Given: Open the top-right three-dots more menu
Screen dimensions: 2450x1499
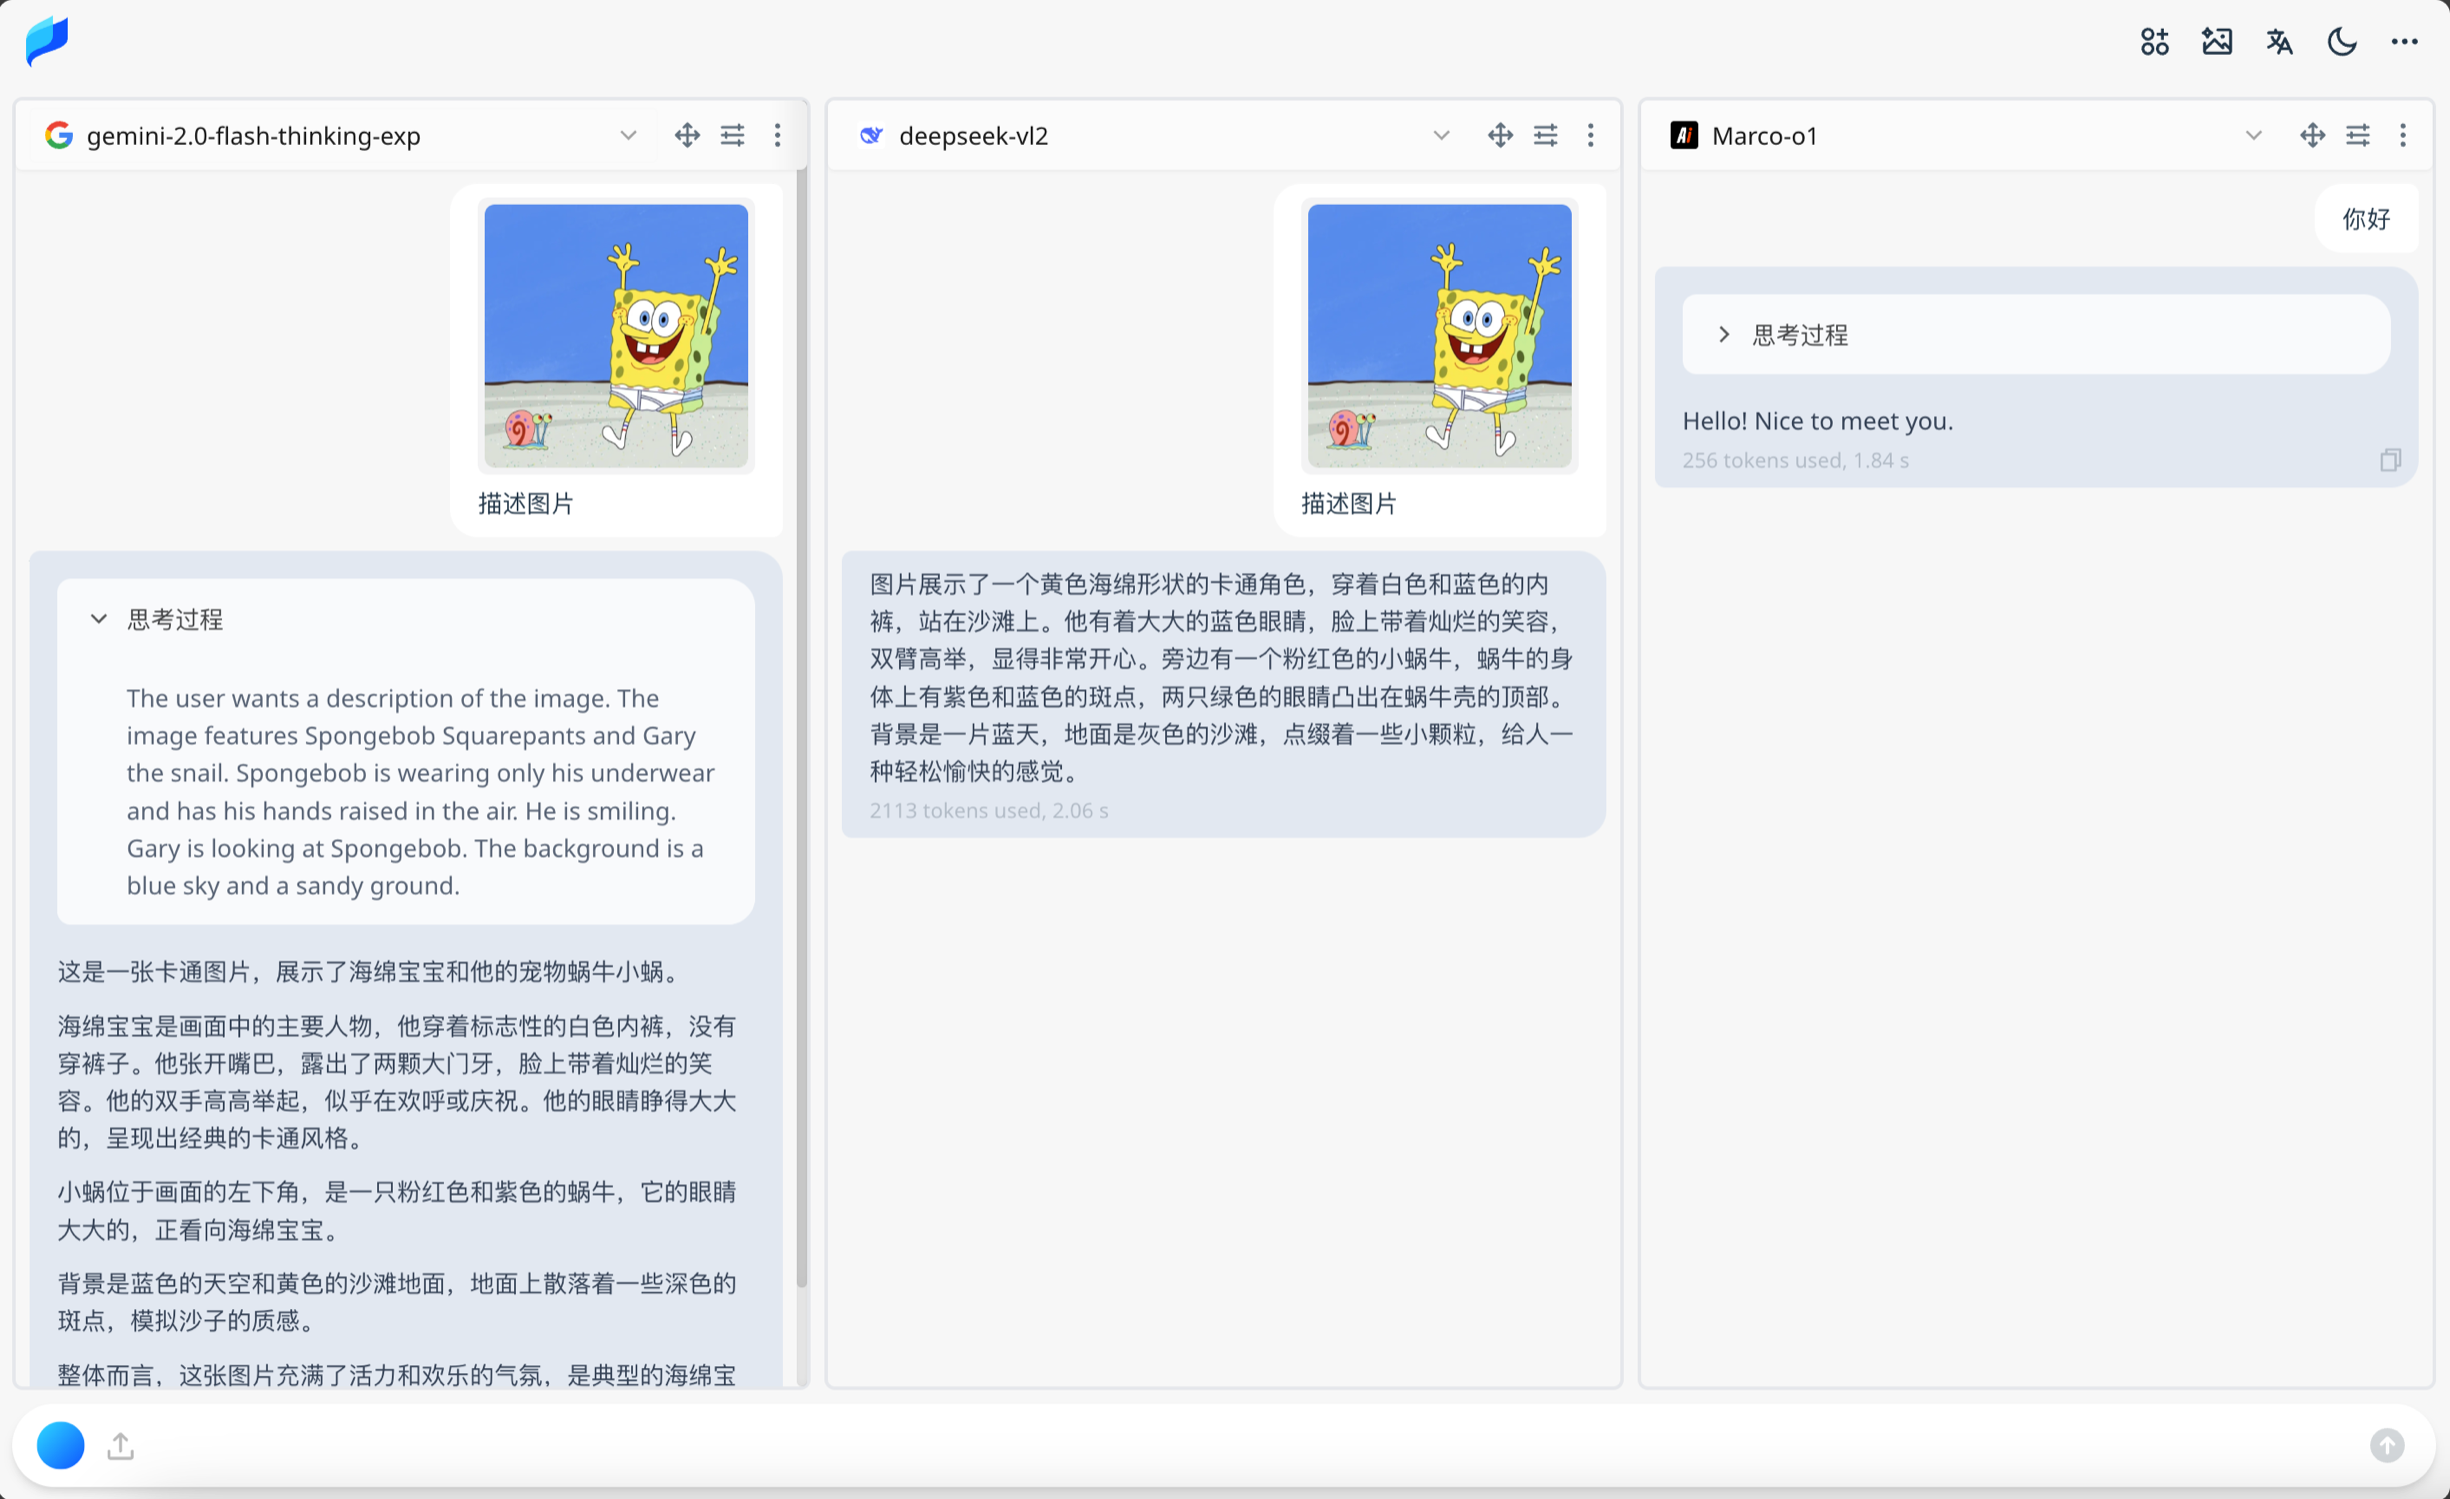Looking at the screenshot, I should coord(2404,42).
